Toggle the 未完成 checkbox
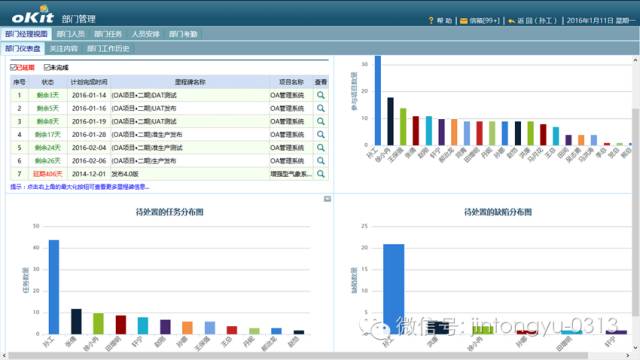640x360 pixels. coord(47,67)
